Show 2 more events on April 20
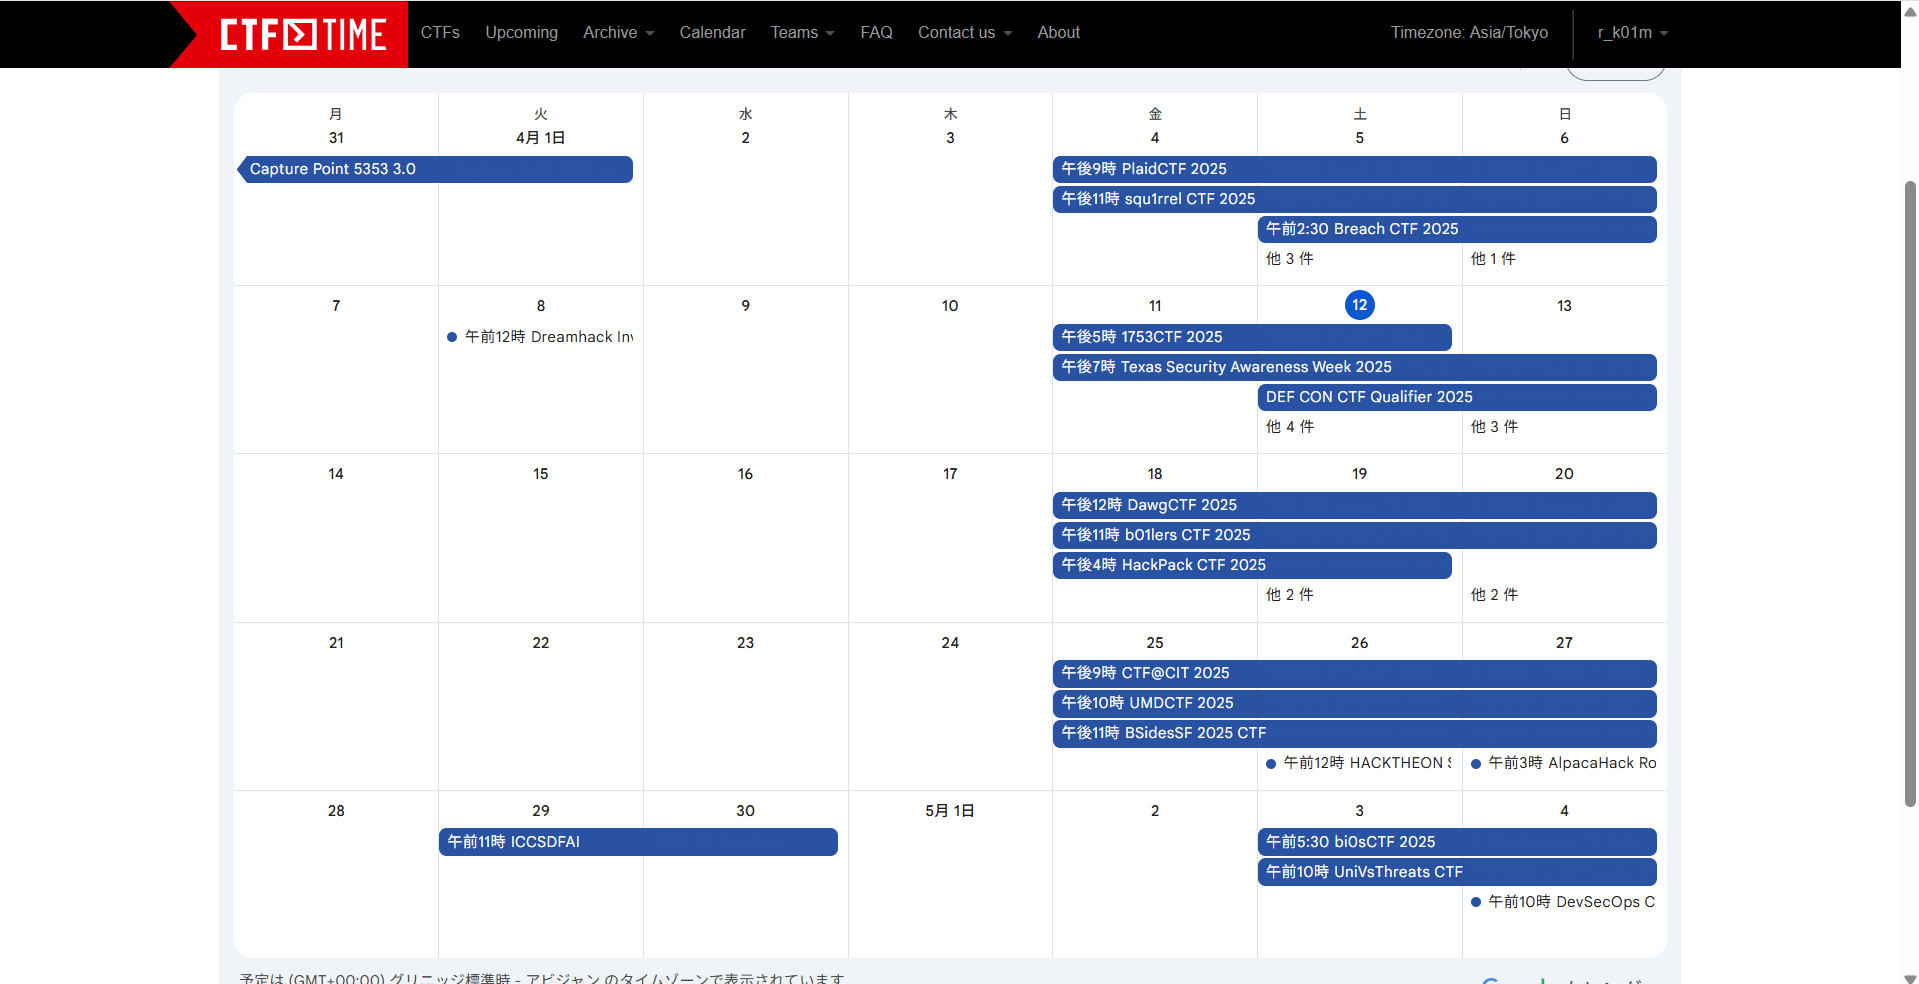 pos(1494,595)
